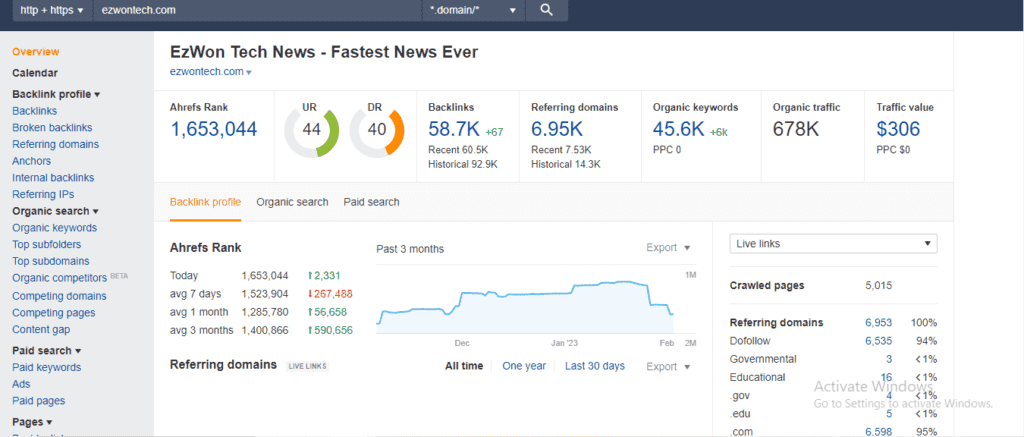The width and height of the screenshot is (1024, 437).
Task: Open the *.domain/* mode dropdown
Action: pos(473,10)
